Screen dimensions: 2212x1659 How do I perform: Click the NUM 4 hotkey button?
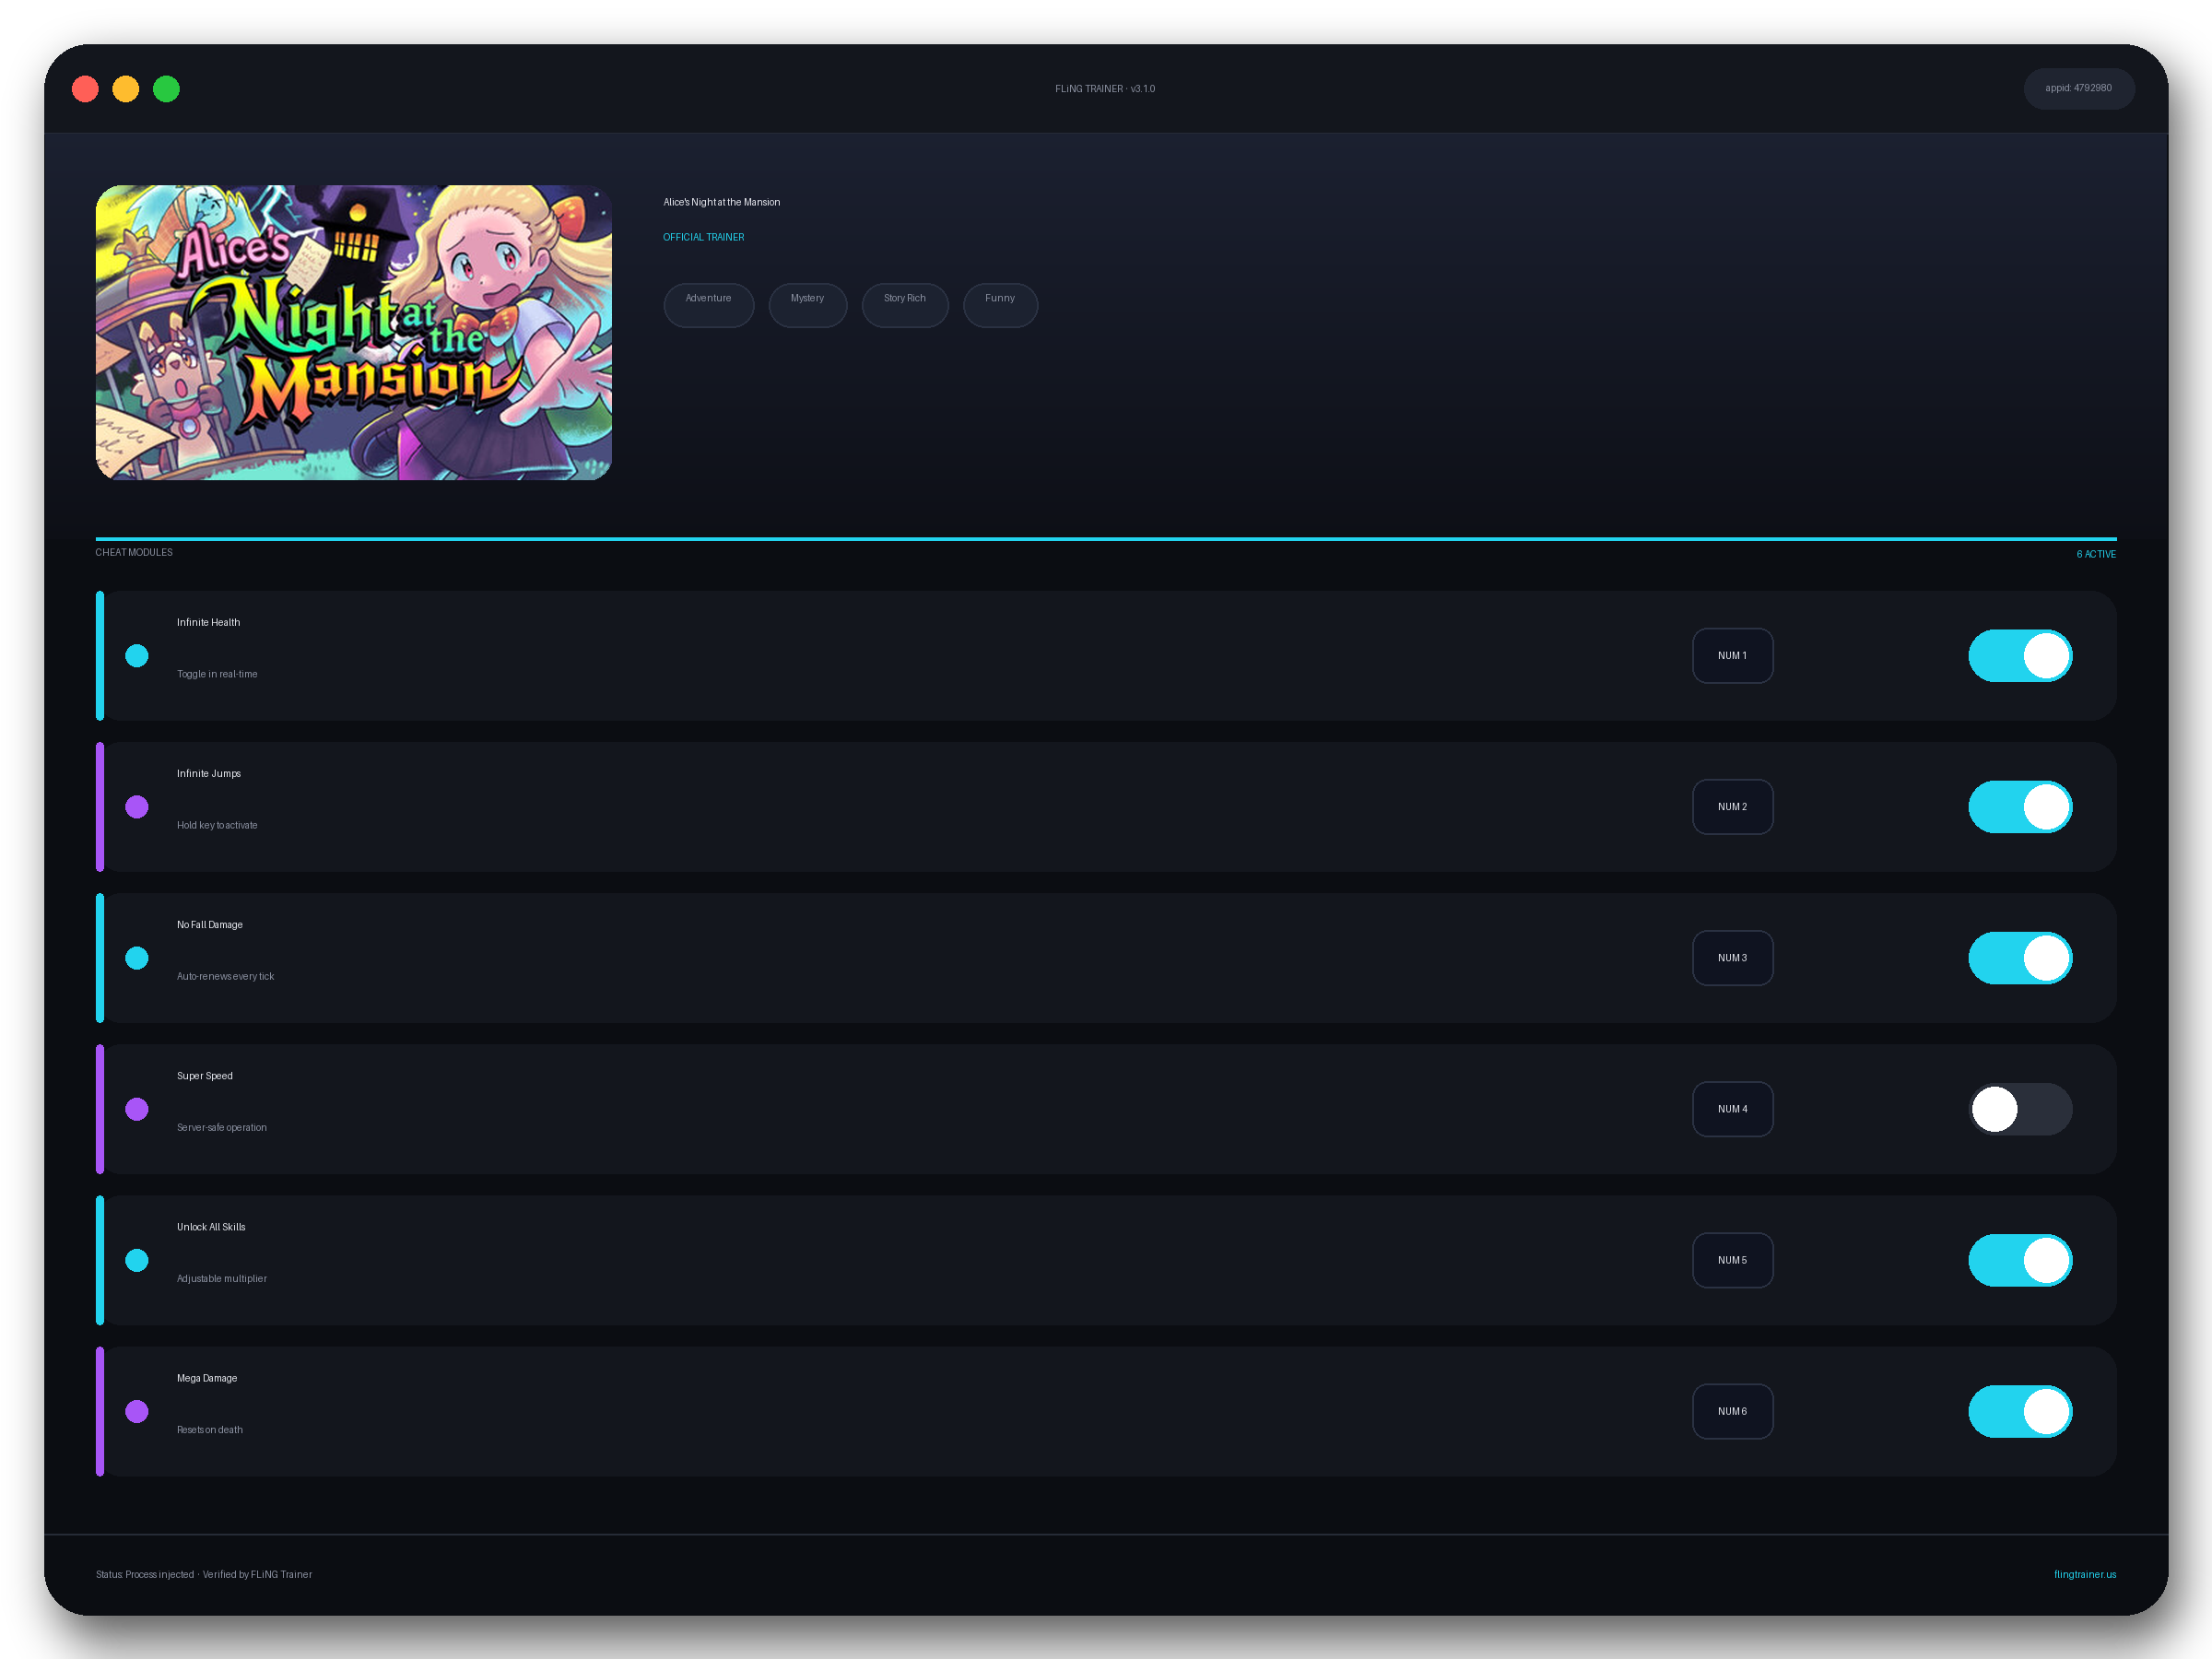click(x=1732, y=1109)
